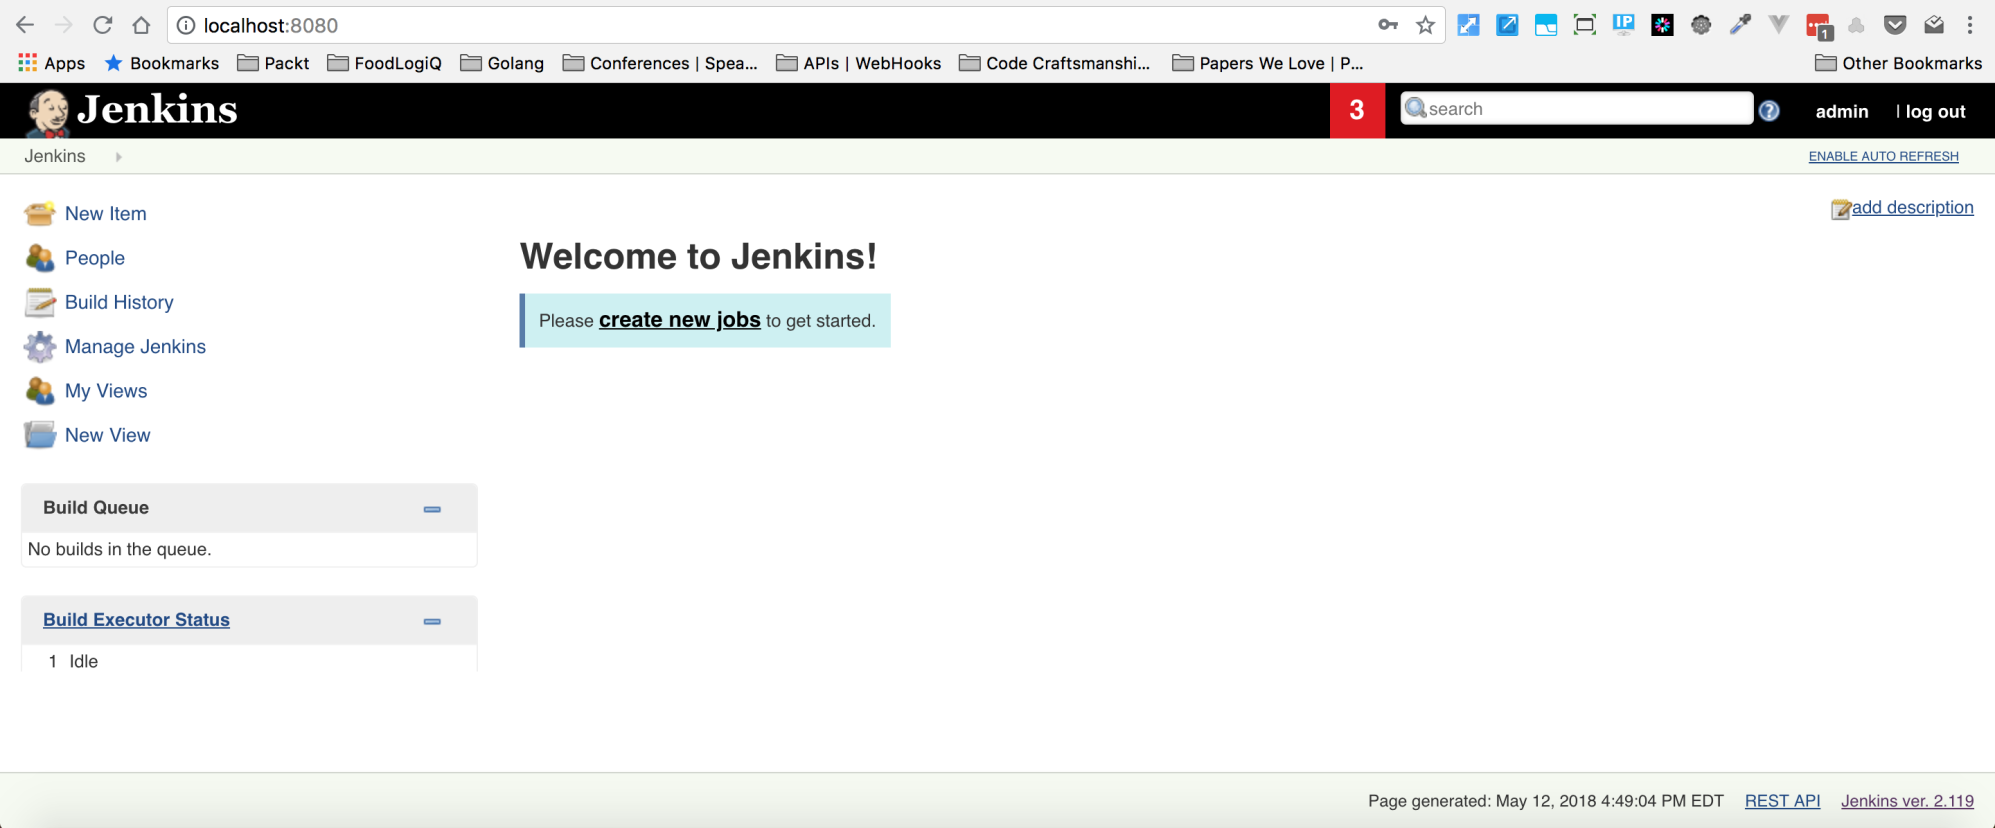The width and height of the screenshot is (1995, 828).
Task: Open Build History
Action: tap(119, 302)
